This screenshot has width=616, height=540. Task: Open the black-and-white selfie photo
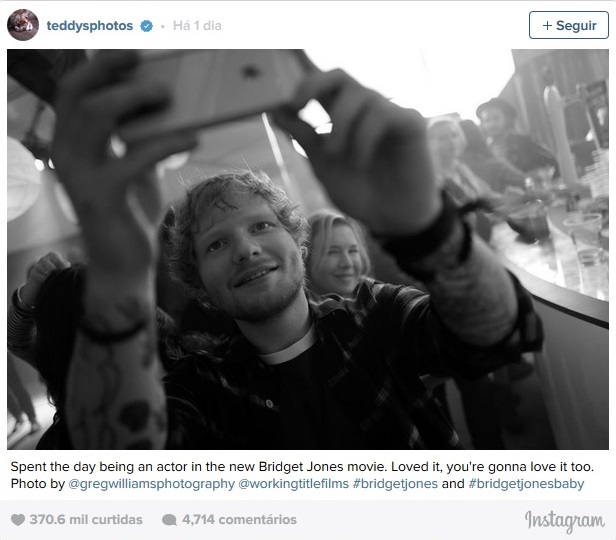click(x=308, y=249)
